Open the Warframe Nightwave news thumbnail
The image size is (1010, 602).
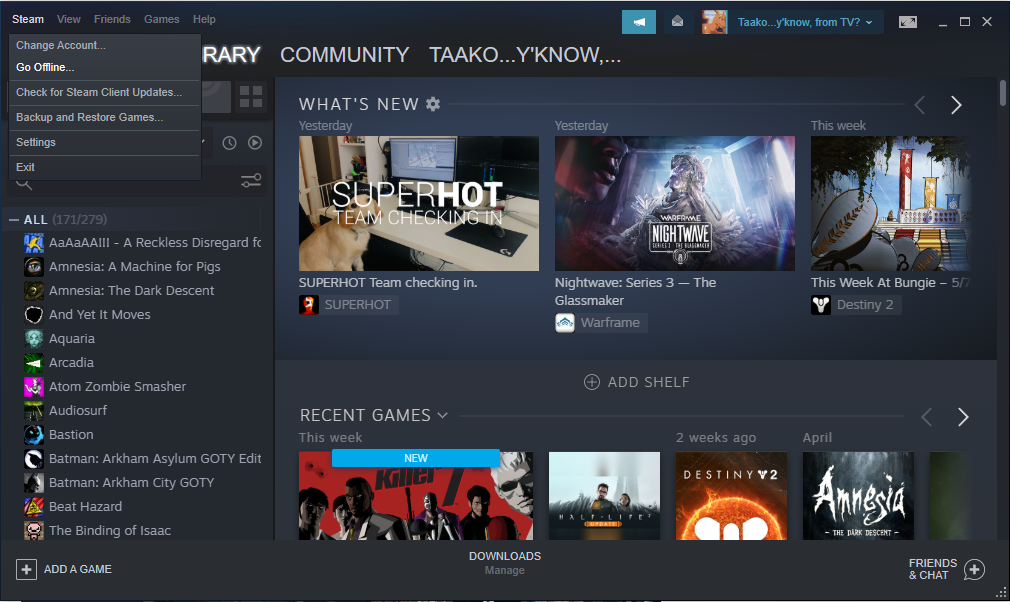click(674, 203)
